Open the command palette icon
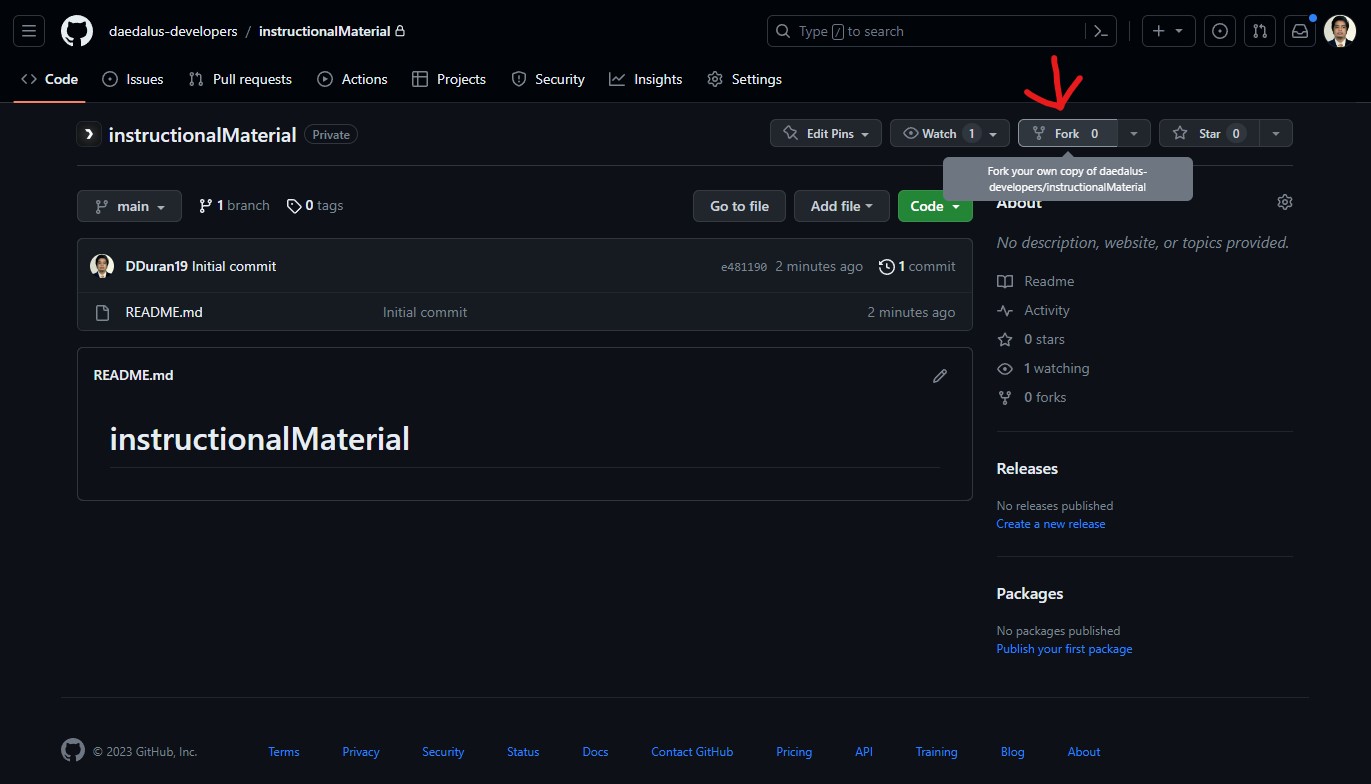Image resolution: width=1371 pixels, height=784 pixels. [1100, 31]
